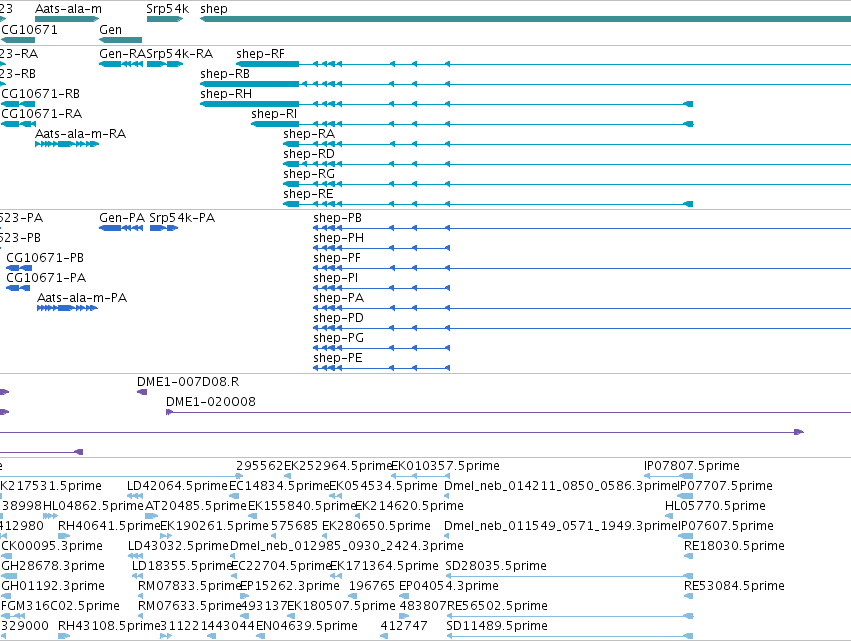Viewport: 851px width, 641px height.
Task: Click the shep-PF protein label
Action: click(x=337, y=258)
